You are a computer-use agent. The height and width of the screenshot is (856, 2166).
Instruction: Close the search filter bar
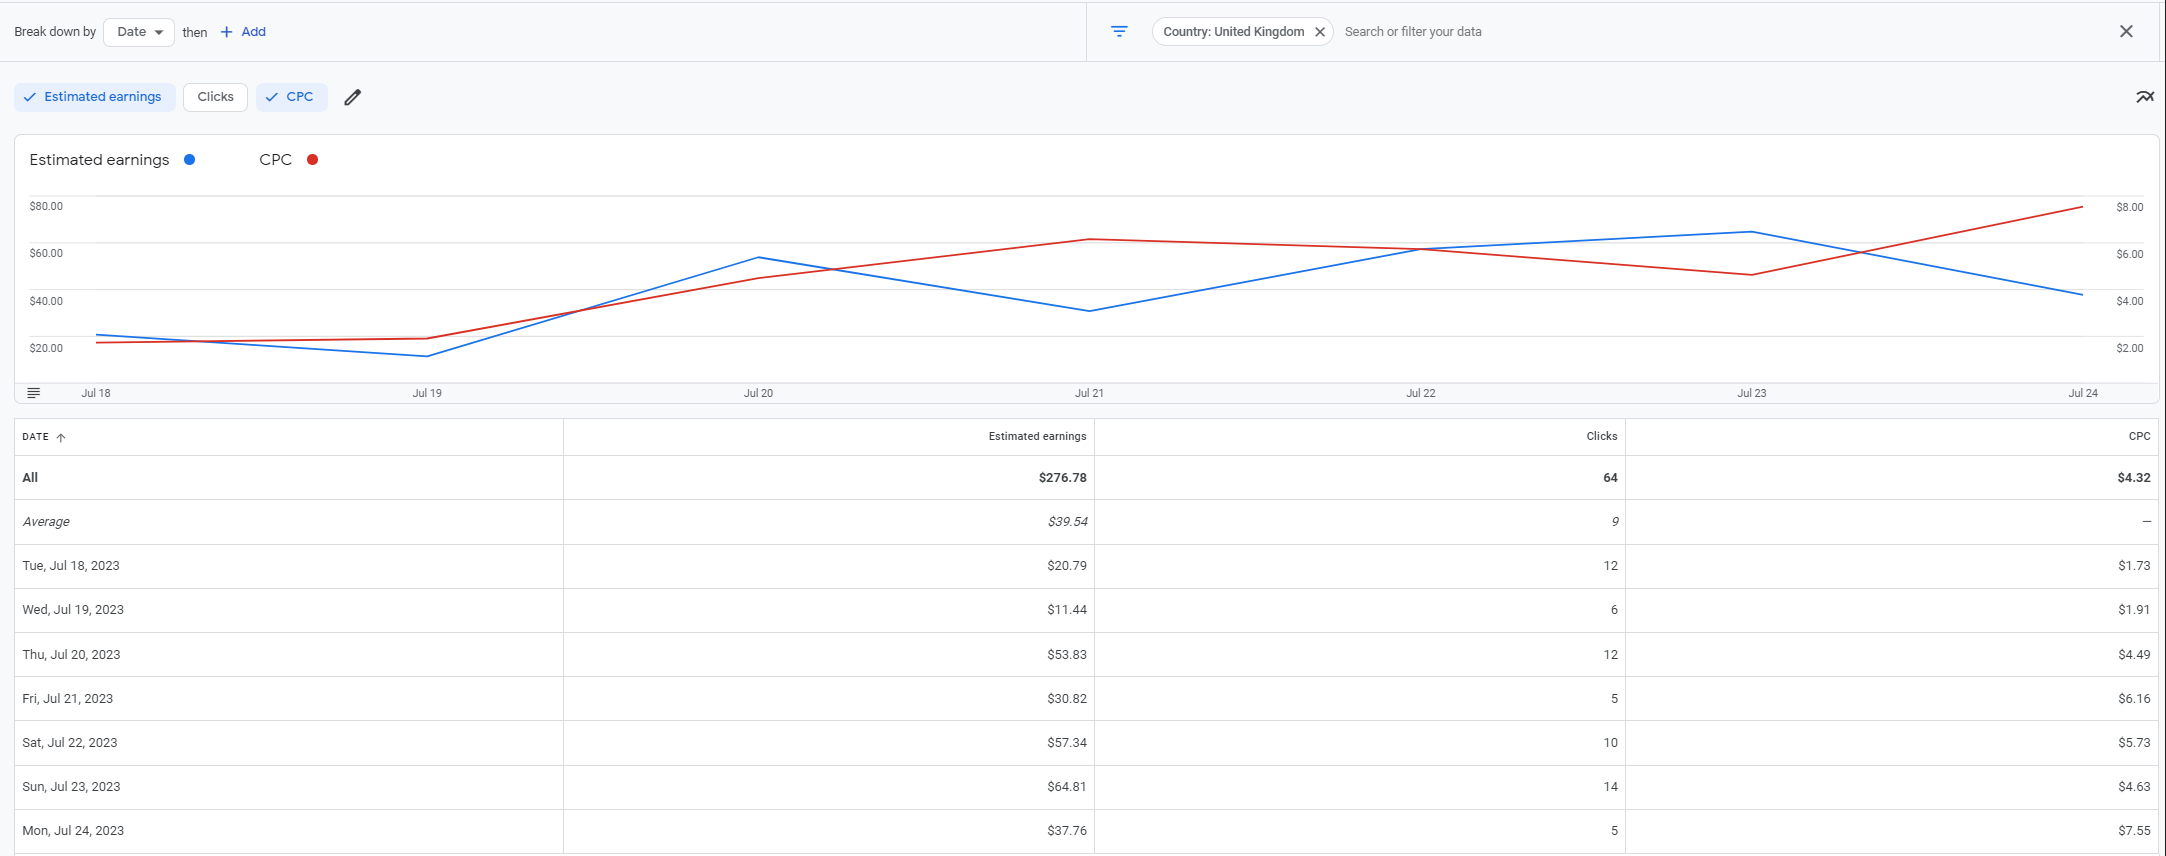pos(2126,32)
